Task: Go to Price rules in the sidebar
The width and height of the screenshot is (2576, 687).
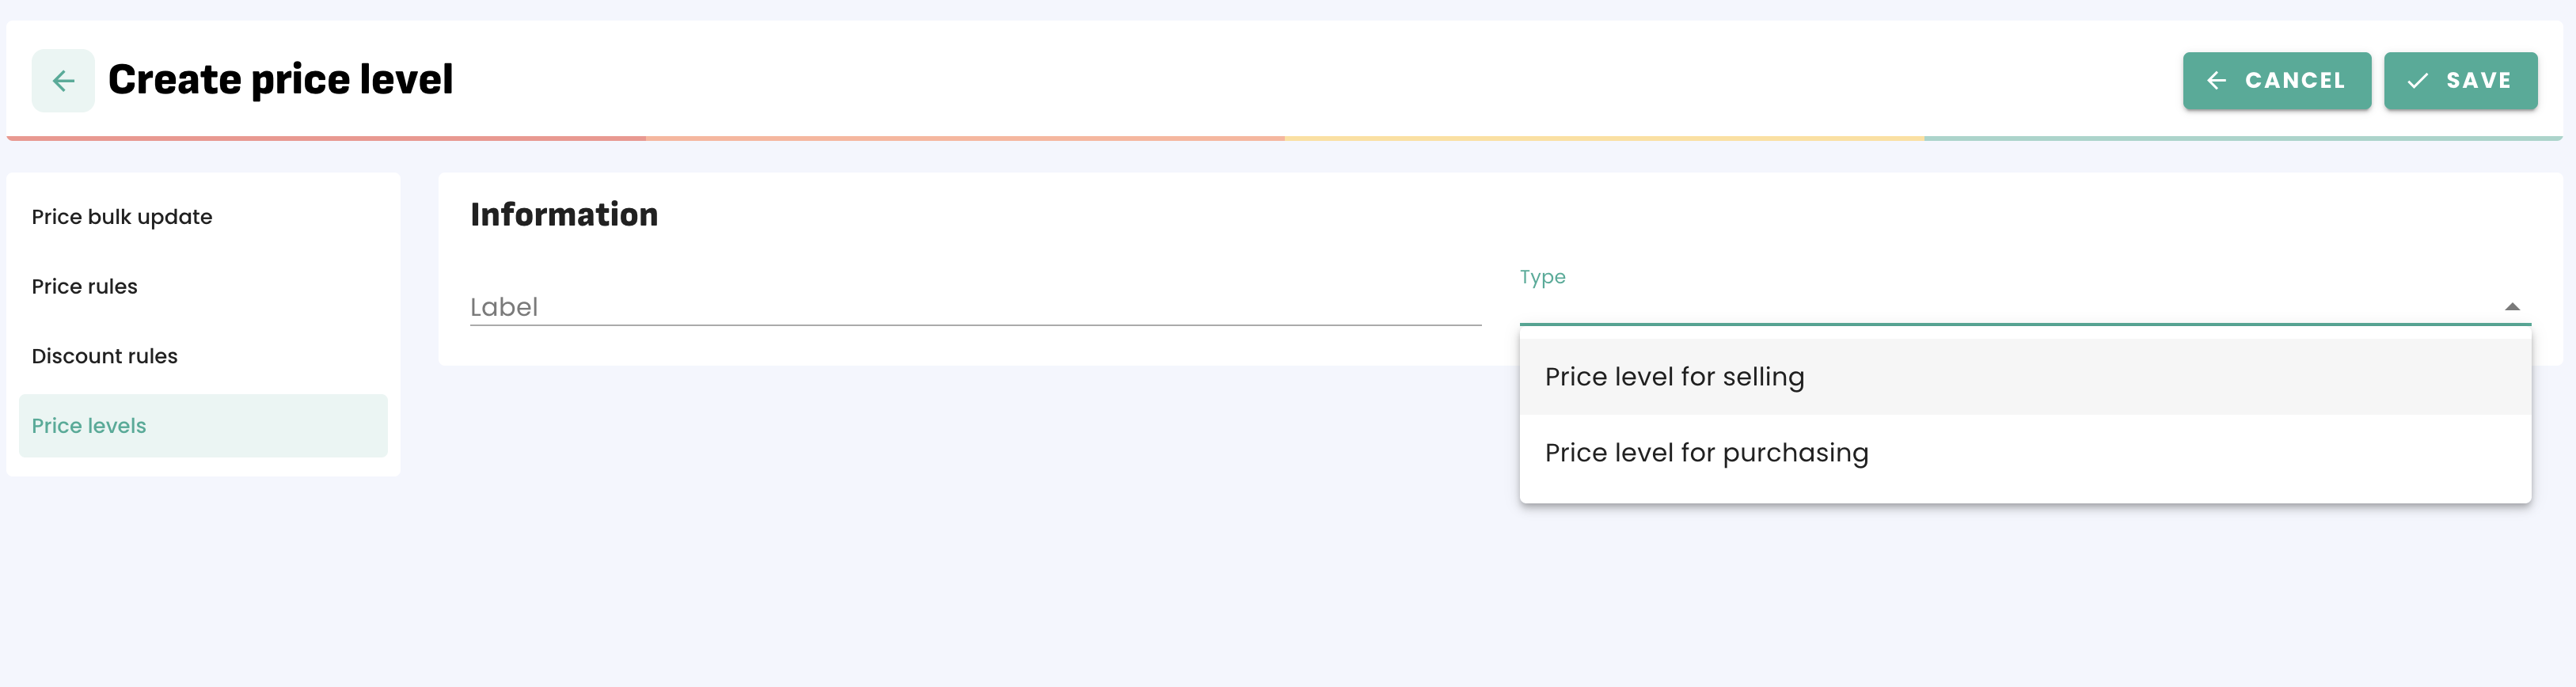Action: (85, 287)
